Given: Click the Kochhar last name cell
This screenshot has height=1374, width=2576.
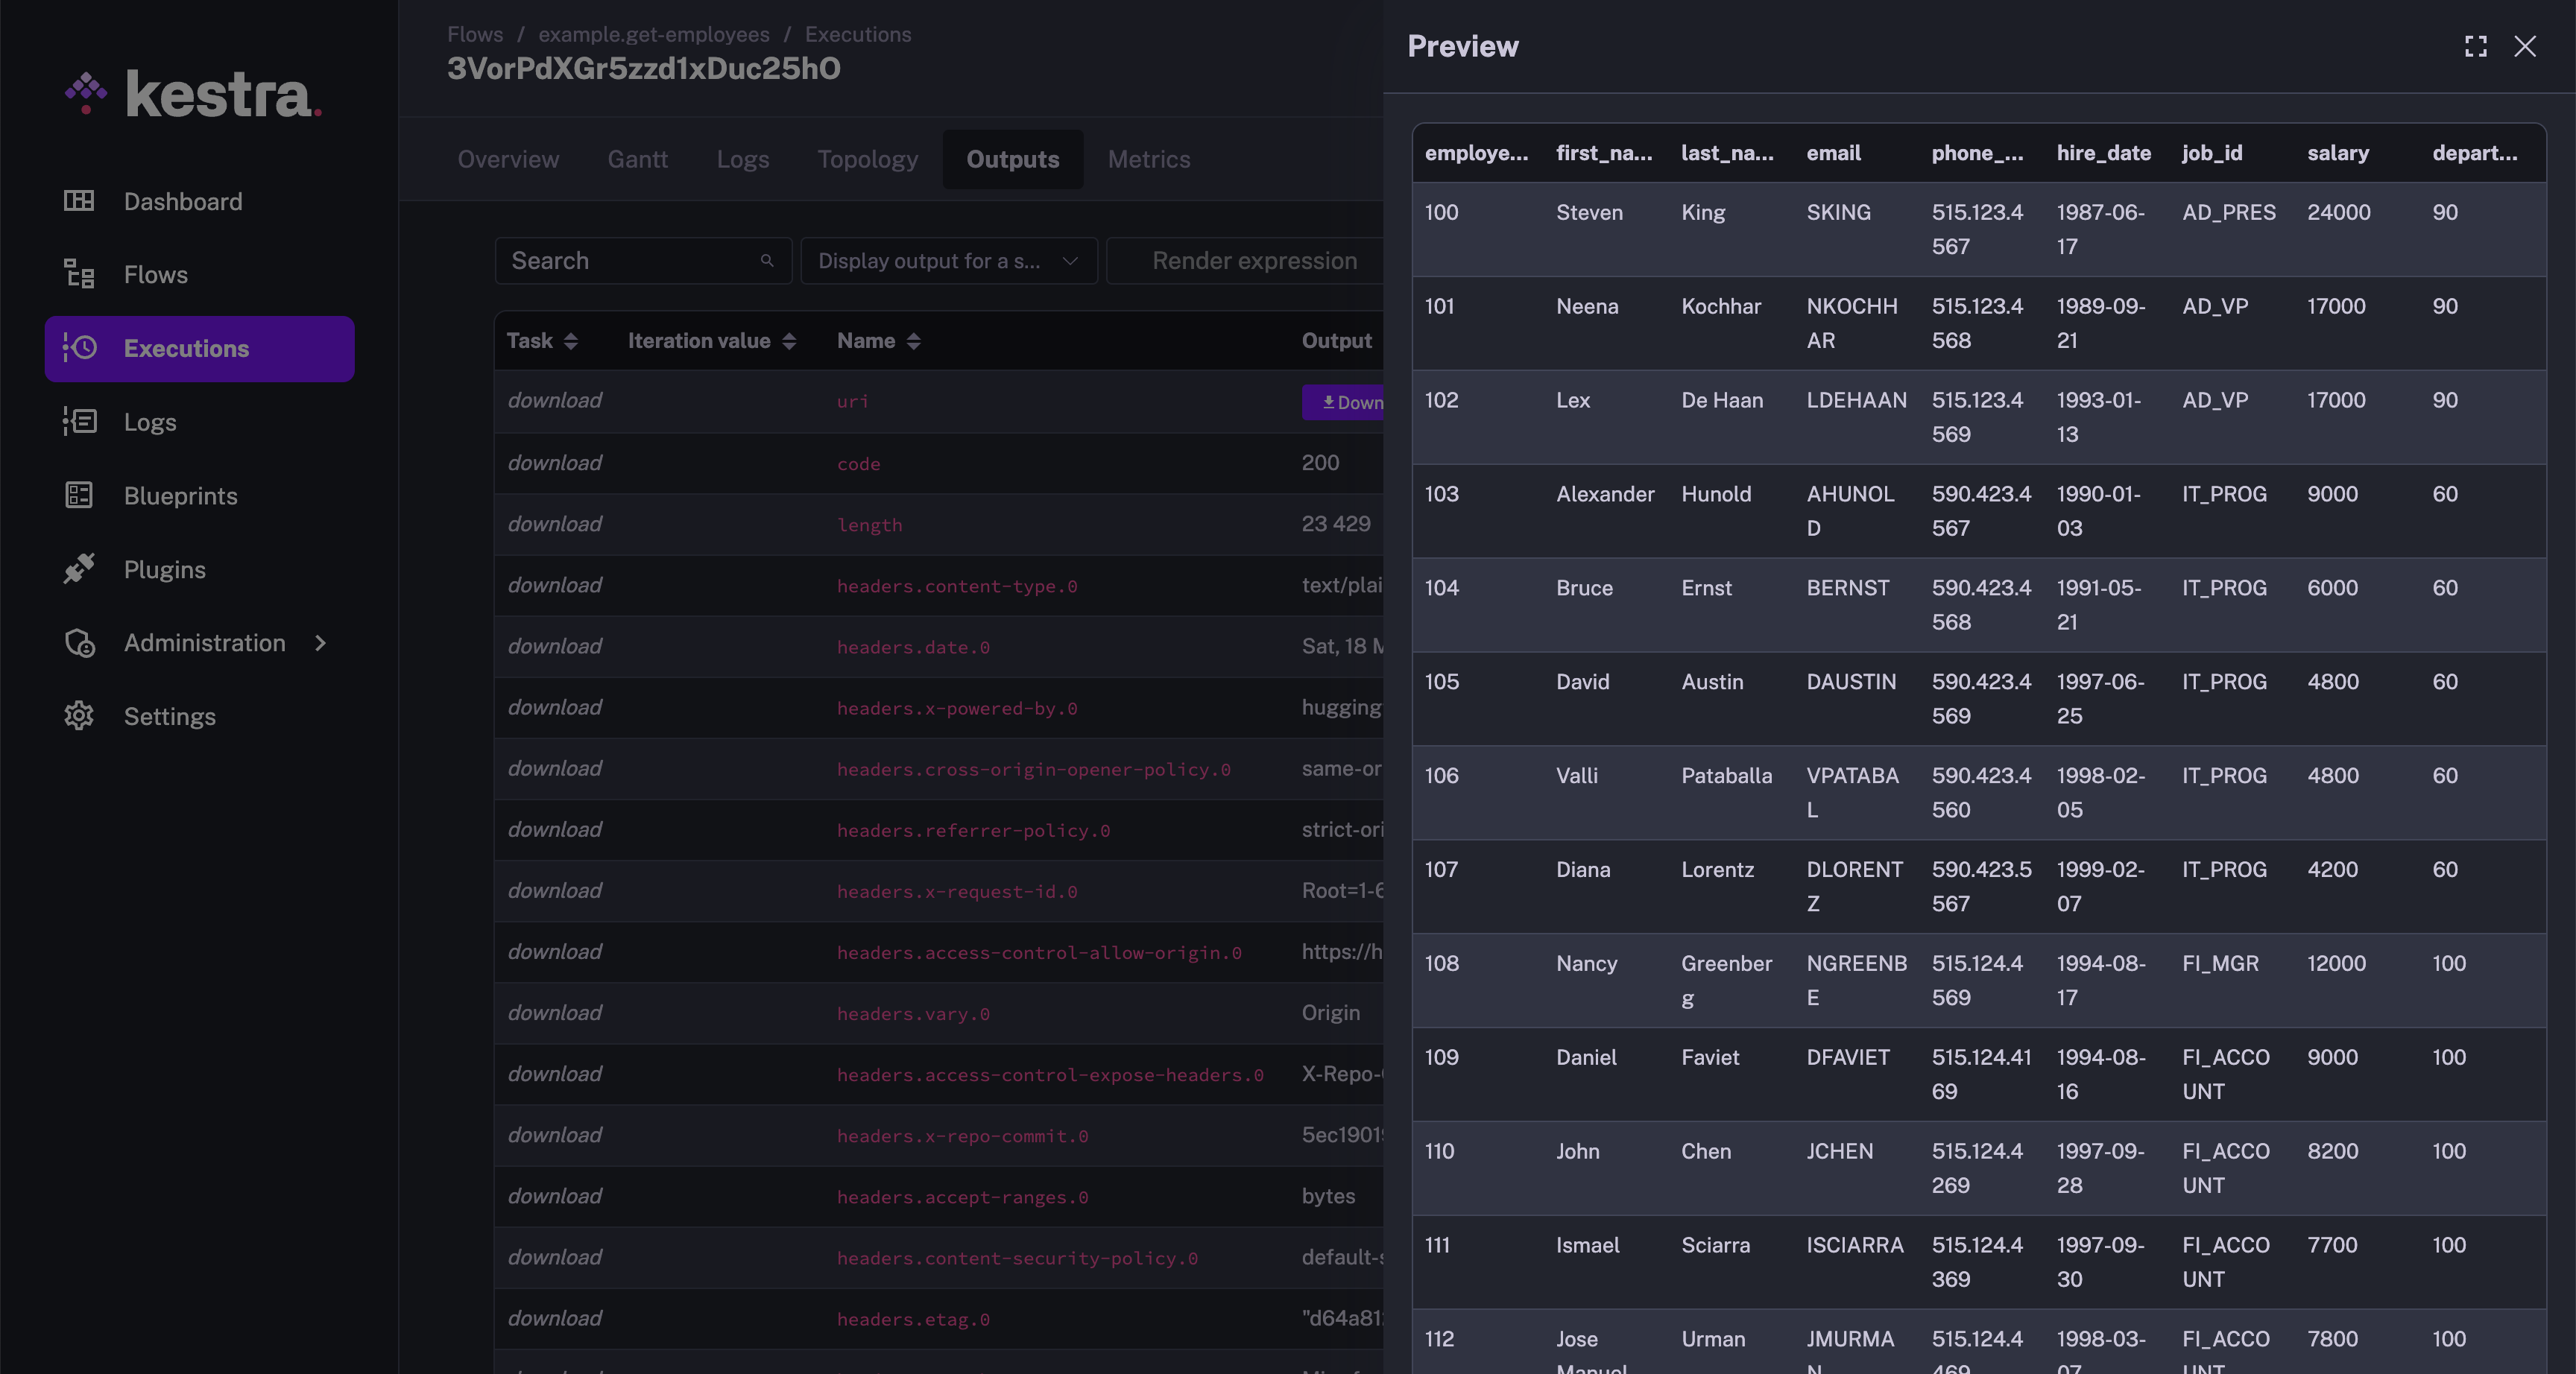Looking at the screenshot, I should click(1721, 306).
